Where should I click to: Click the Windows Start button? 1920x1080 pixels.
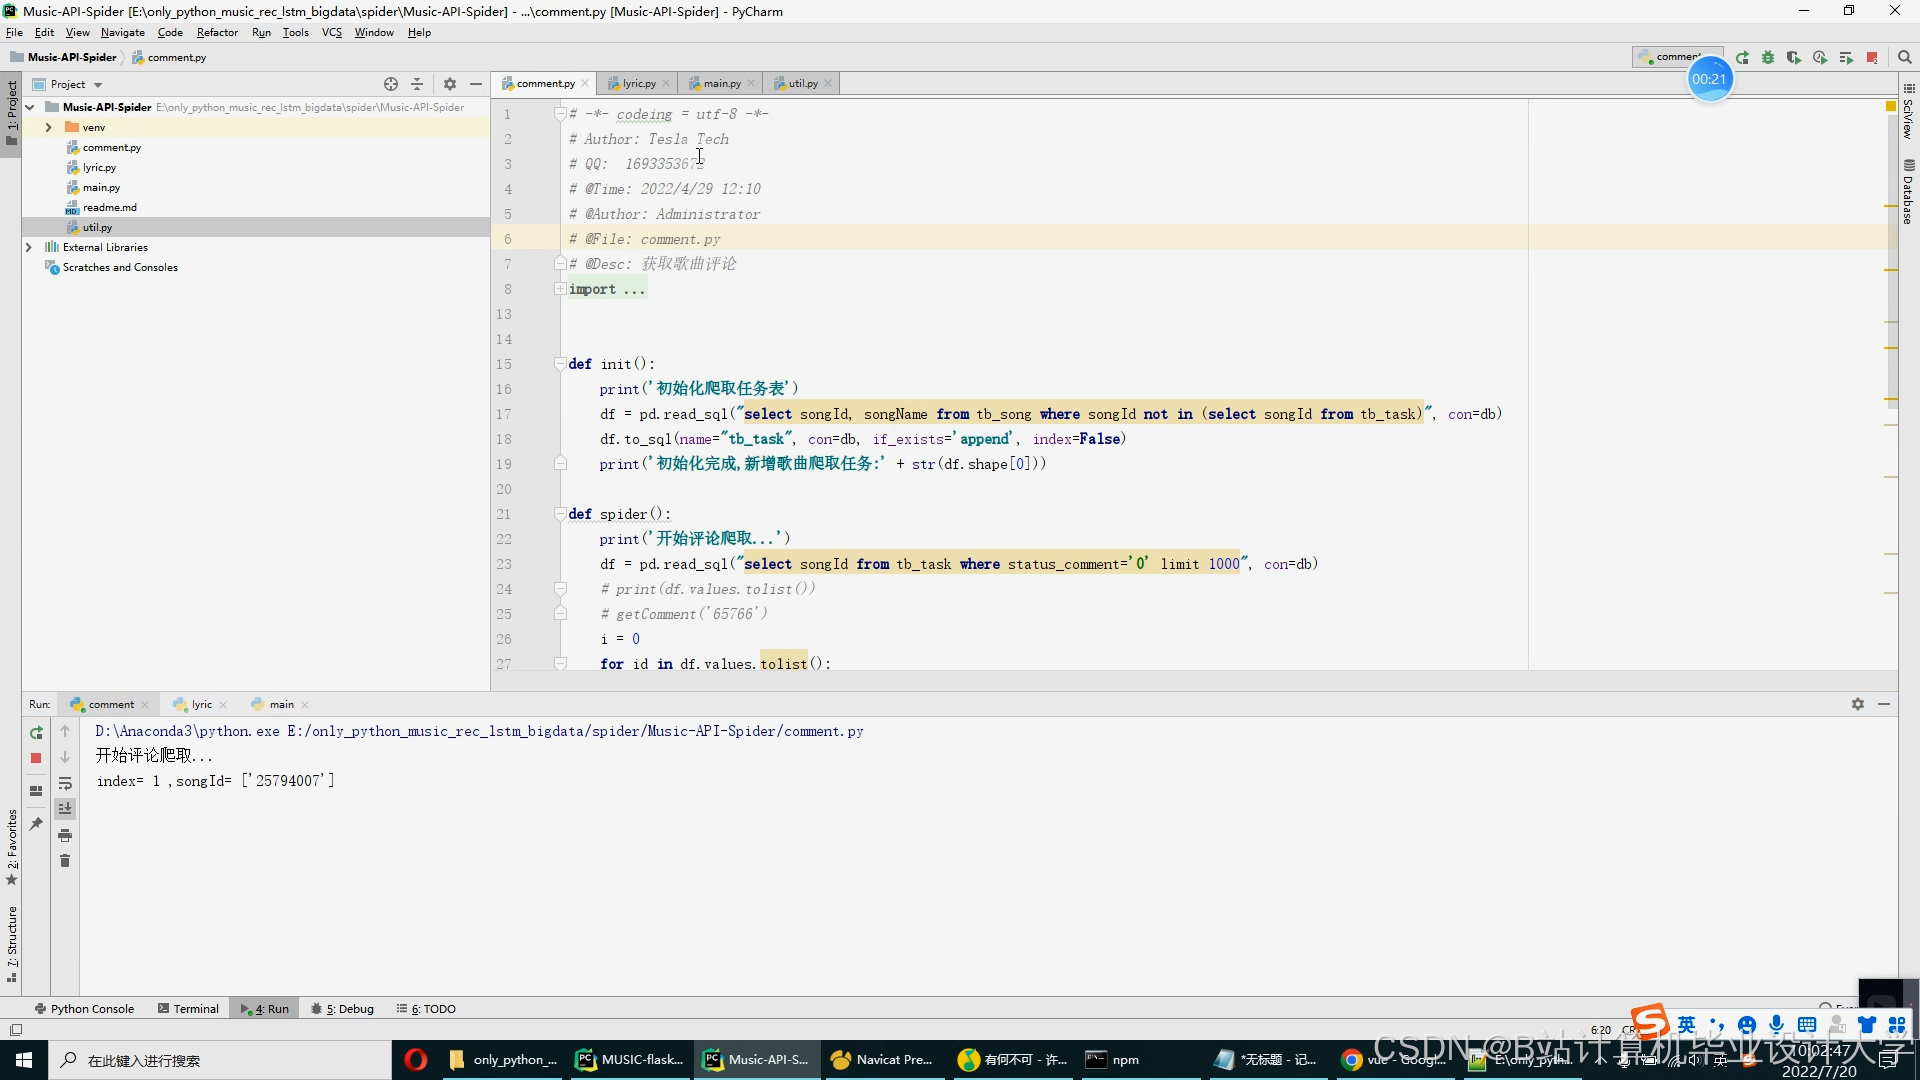(24, 1060)
